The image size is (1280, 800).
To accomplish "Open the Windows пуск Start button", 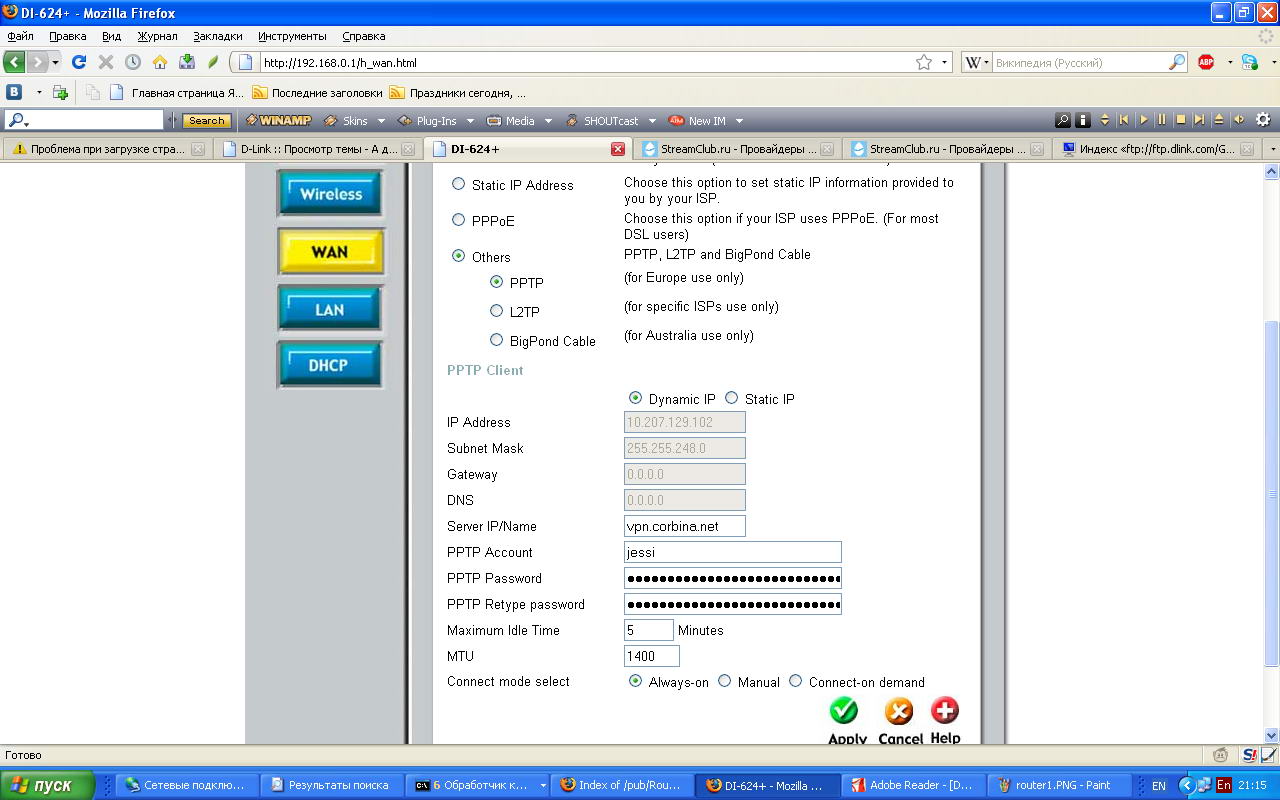I will click(47, 785).
